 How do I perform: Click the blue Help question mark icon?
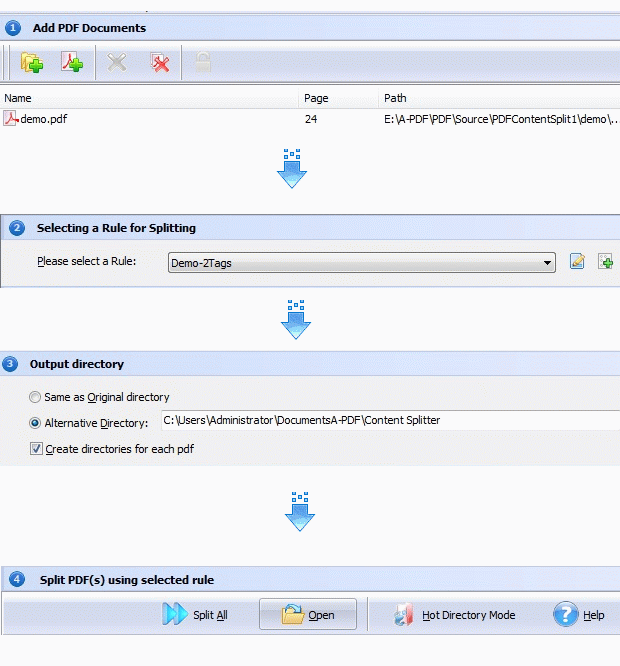pyautogui.click(x=565, y=614)
